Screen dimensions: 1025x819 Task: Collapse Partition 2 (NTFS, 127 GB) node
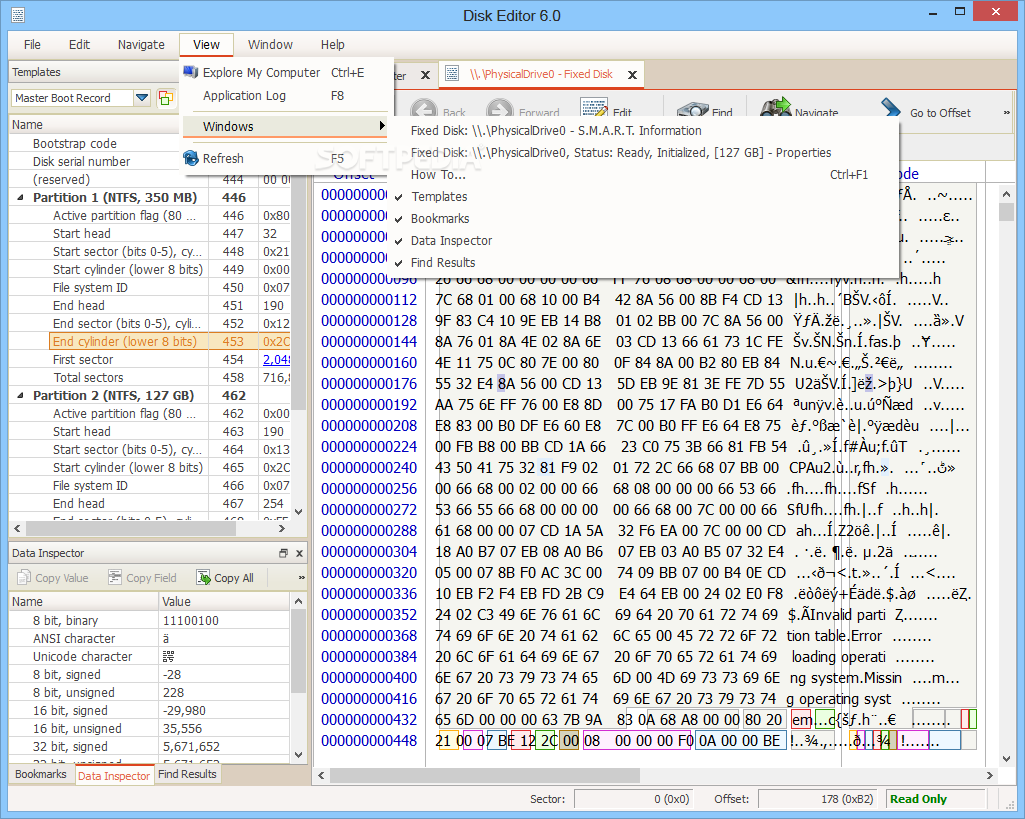coord(20,395)
